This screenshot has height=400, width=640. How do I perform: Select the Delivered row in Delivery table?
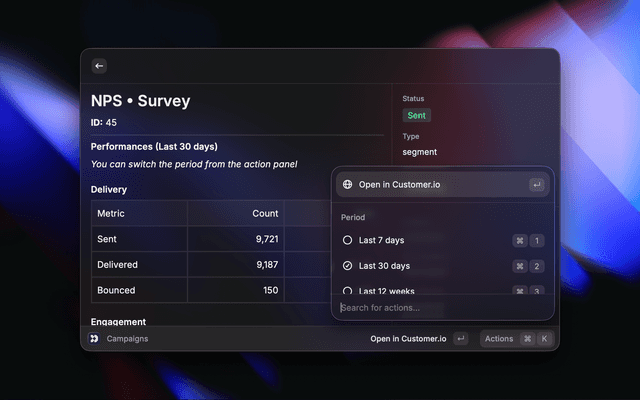(117, 265)
